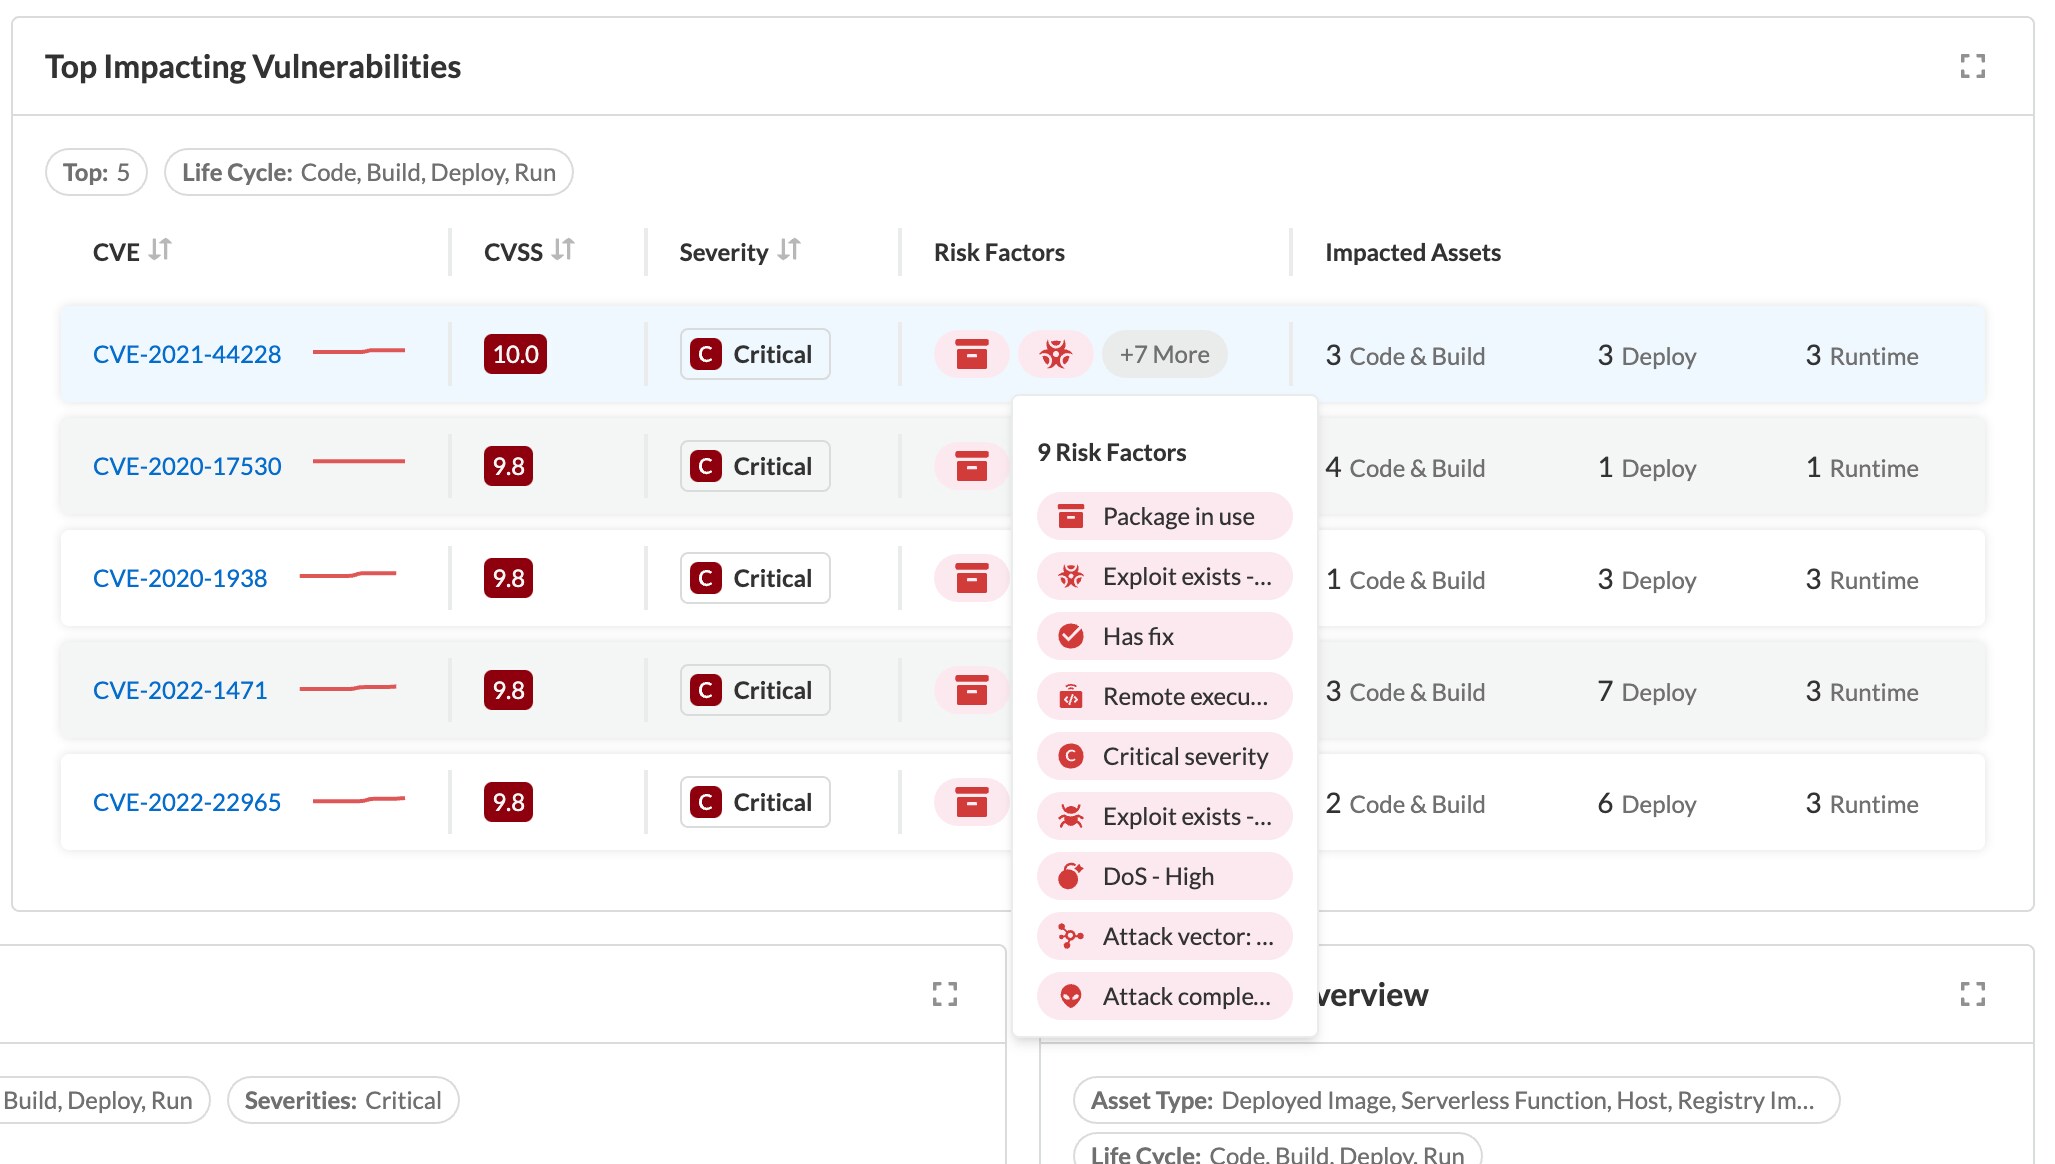This screenshot has height=1164, width=2055.
Task: Sort table by Severity column
Action: click(x=789, y=250)
